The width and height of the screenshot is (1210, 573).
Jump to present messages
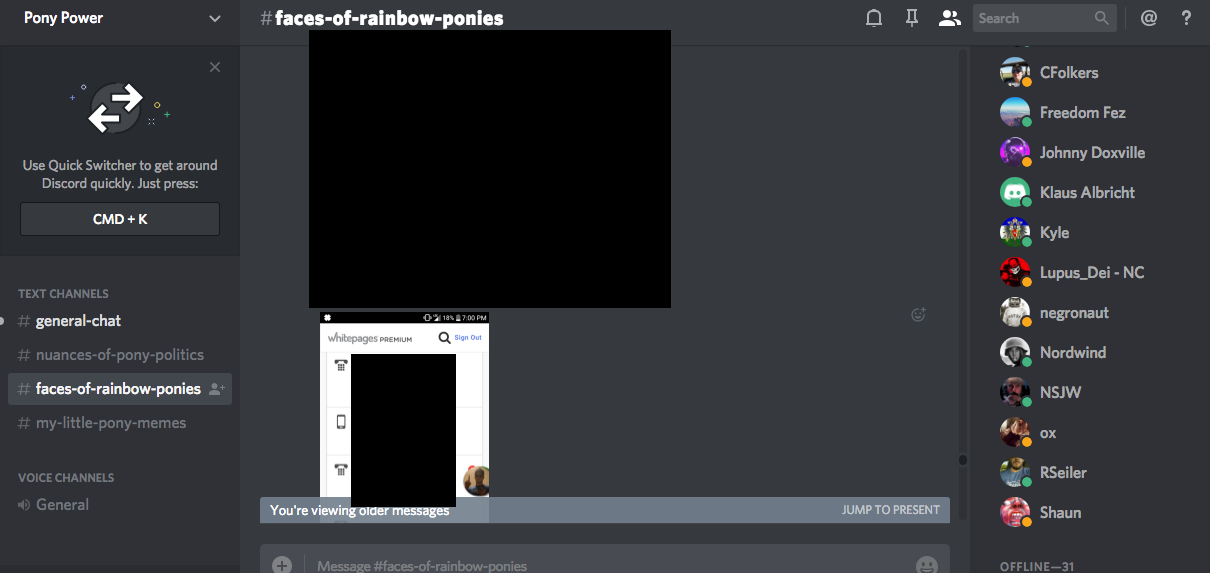coord(890,510)
